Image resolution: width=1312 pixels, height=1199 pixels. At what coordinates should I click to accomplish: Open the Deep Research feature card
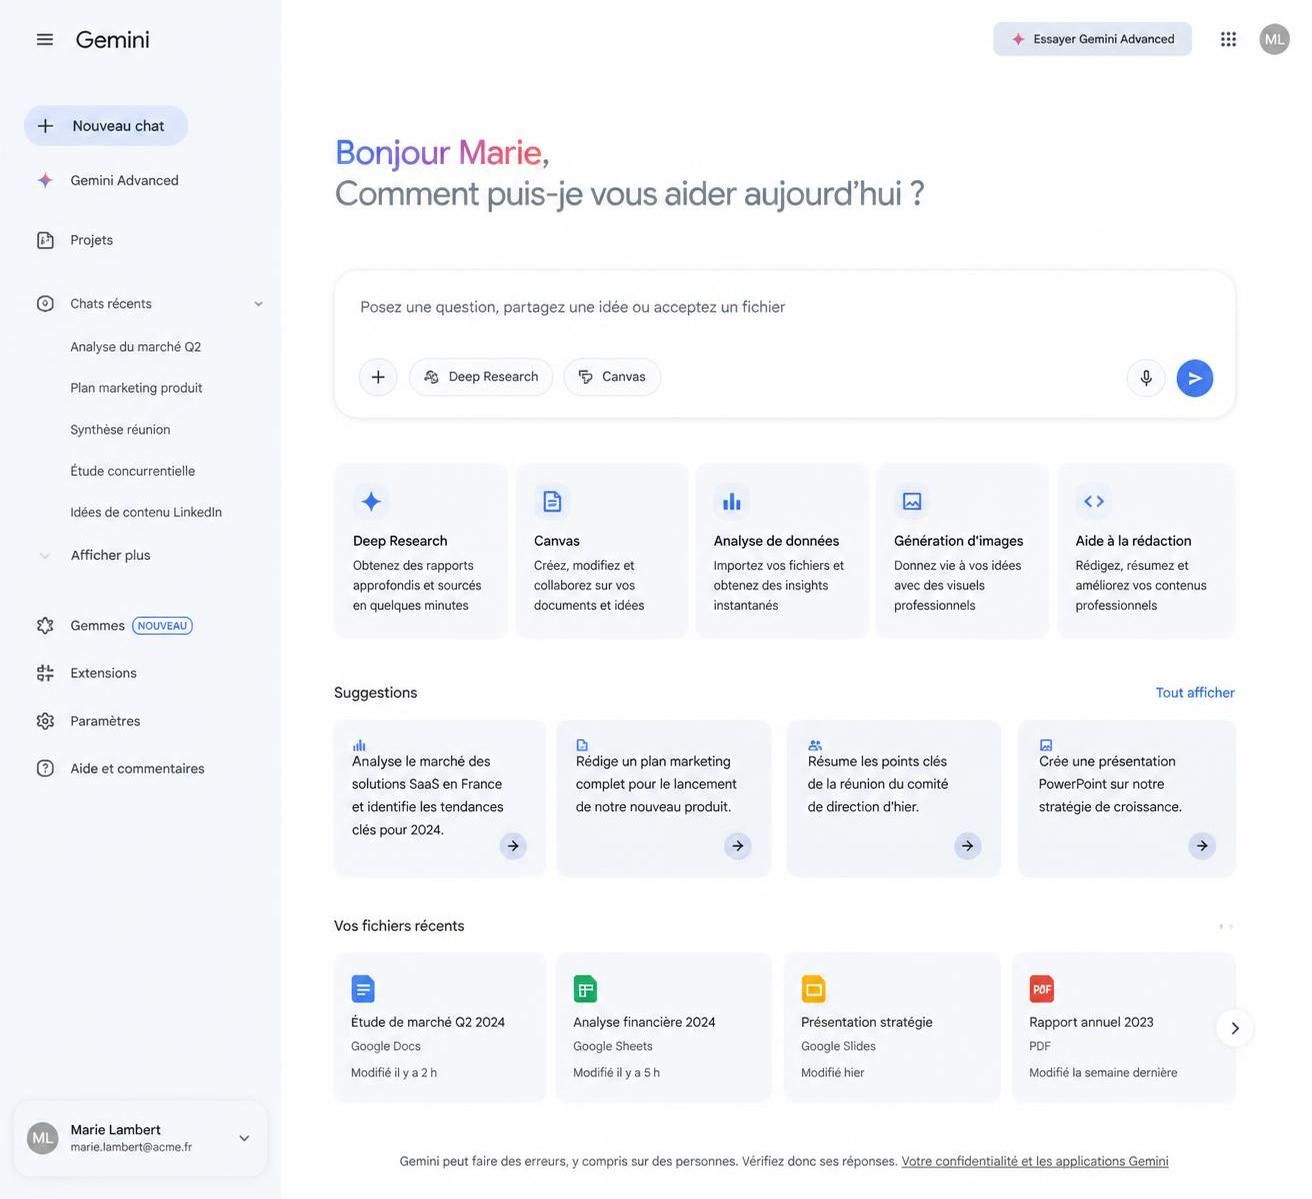coord(421,550)
